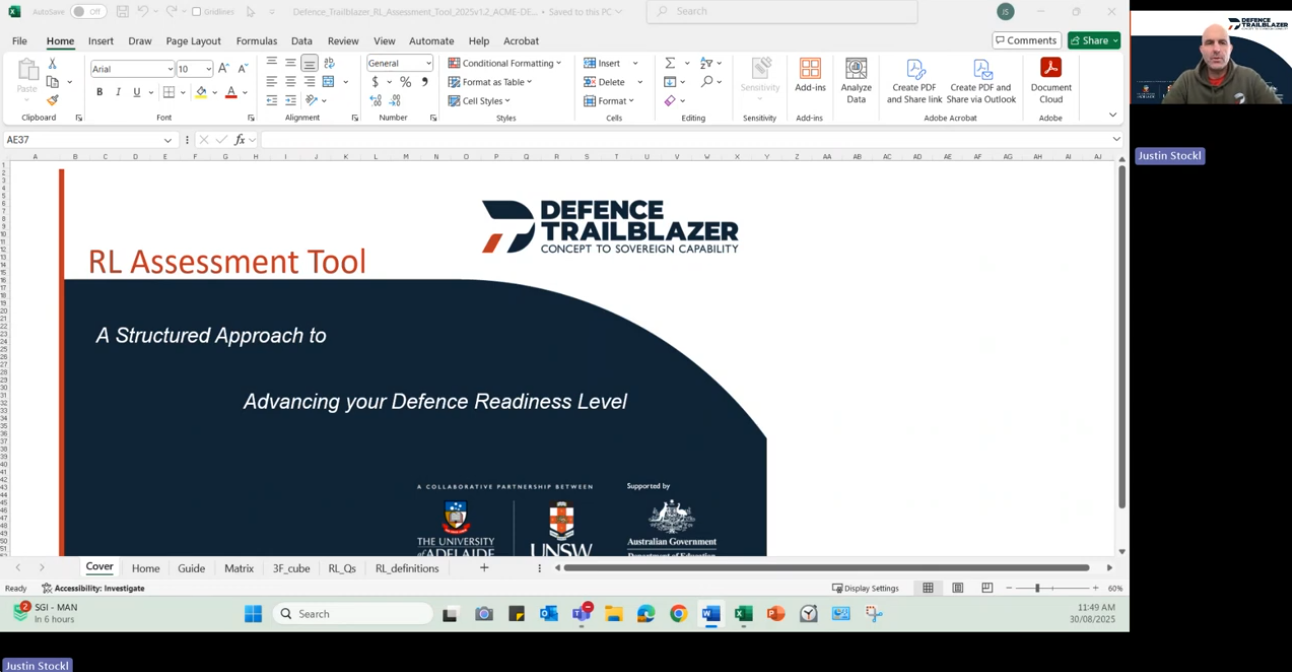Image resolution: width=1292 pixels, height=672 pixels.
Task: Click the Analyze Data button
Action: 856,80
